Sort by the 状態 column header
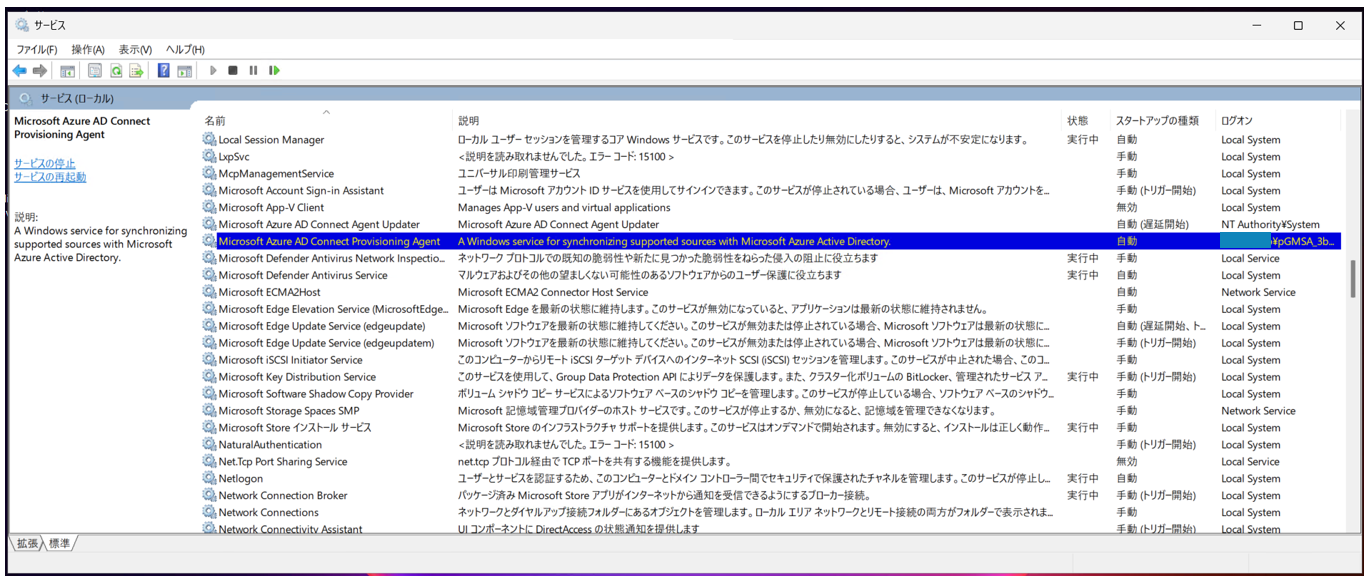The height and width of the screenshot is (583, 1370). [x=1077, y=121]
